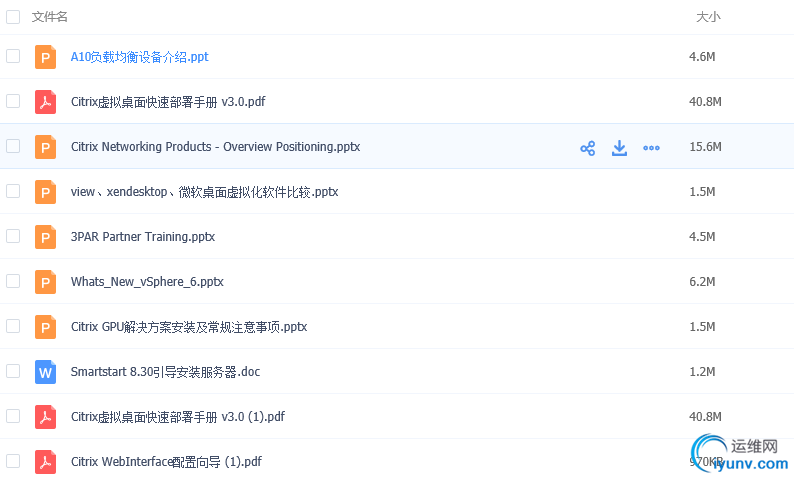Viewport: 794px width, 480px height.
Task: Check the box for Citrix GPU解决方案 pptx
Action: point(13,326)
